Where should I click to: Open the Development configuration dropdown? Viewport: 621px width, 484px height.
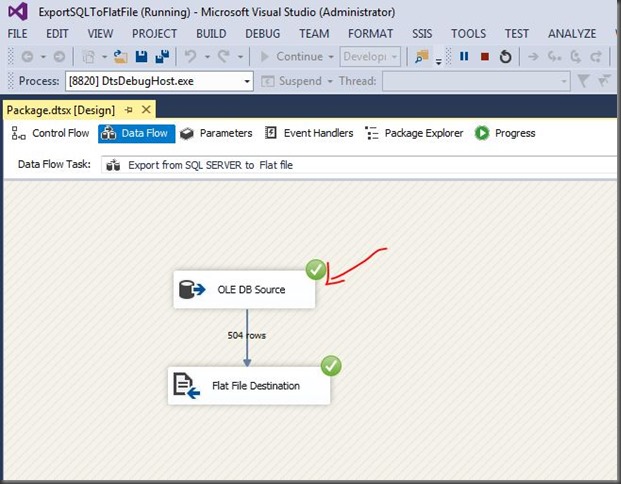point(370,57)
